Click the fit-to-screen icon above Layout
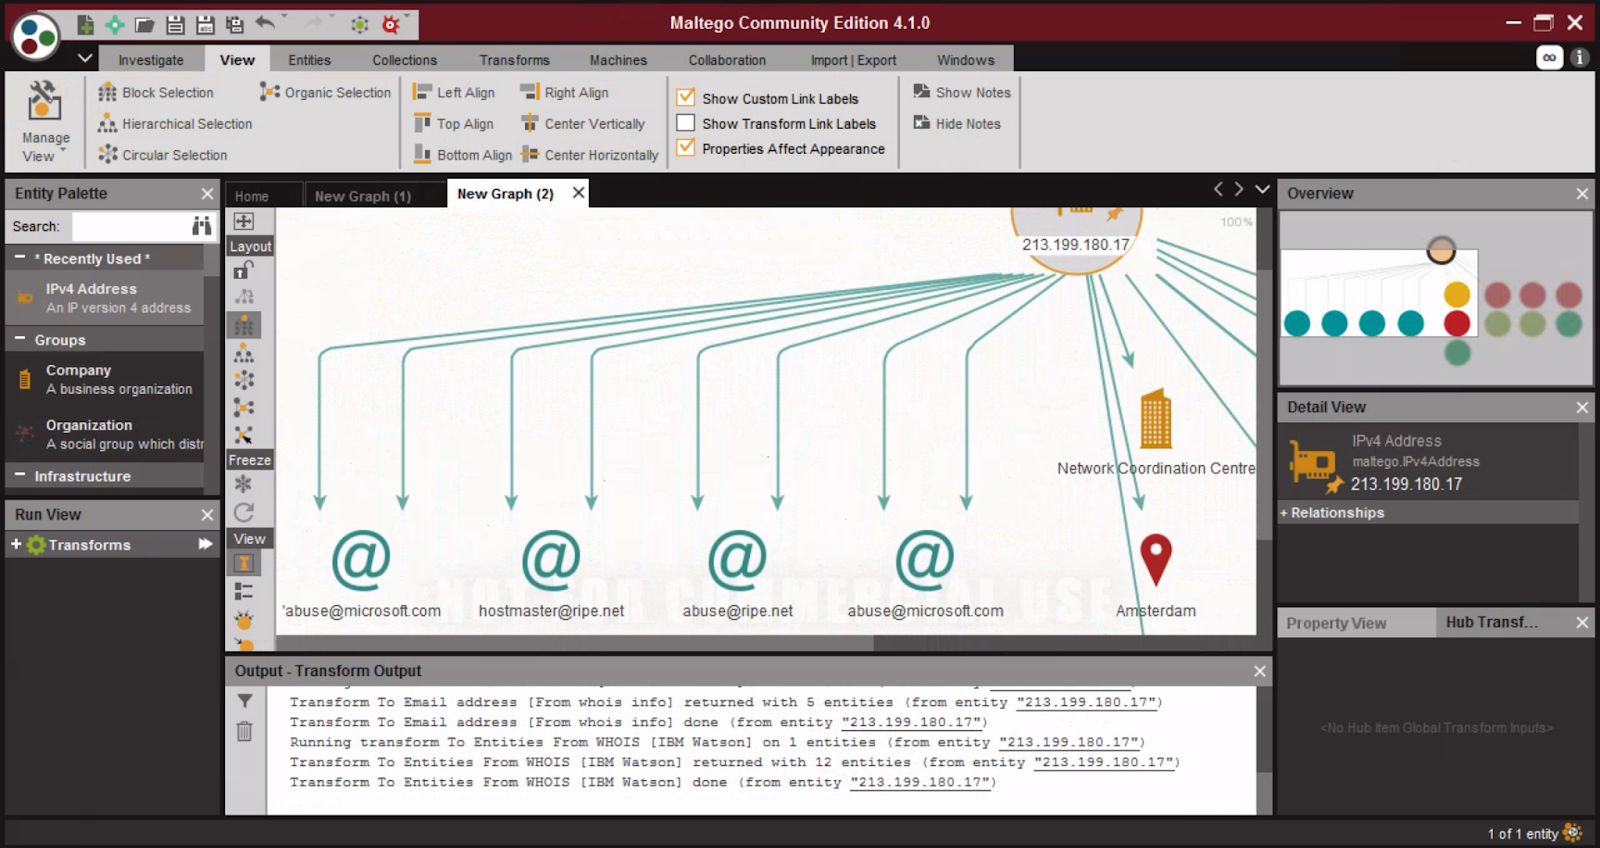The height and width of the screenshot is (848, 1600). (243, 221)
